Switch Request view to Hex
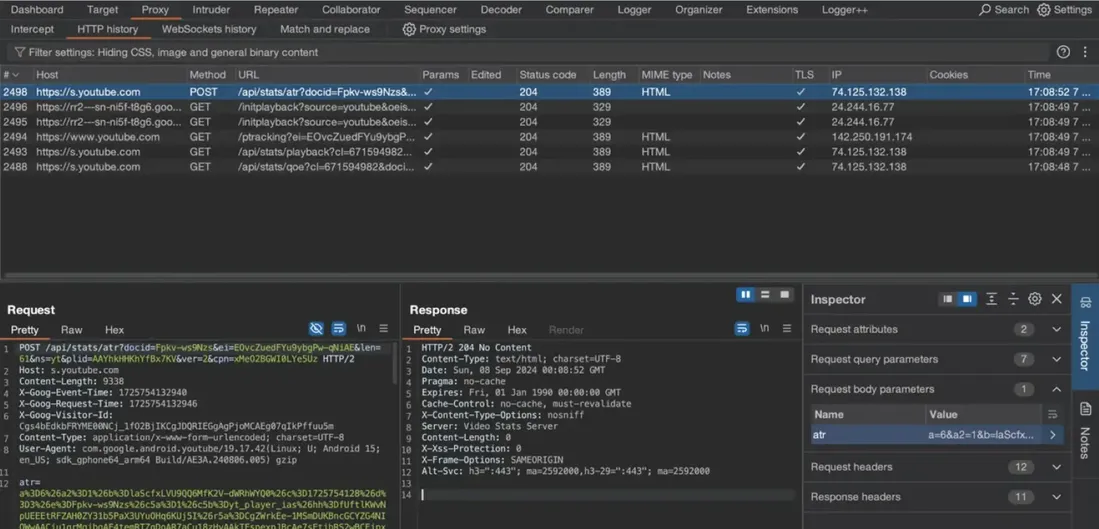This screenshot has height=529, width=1099. (x=114, y=330)
